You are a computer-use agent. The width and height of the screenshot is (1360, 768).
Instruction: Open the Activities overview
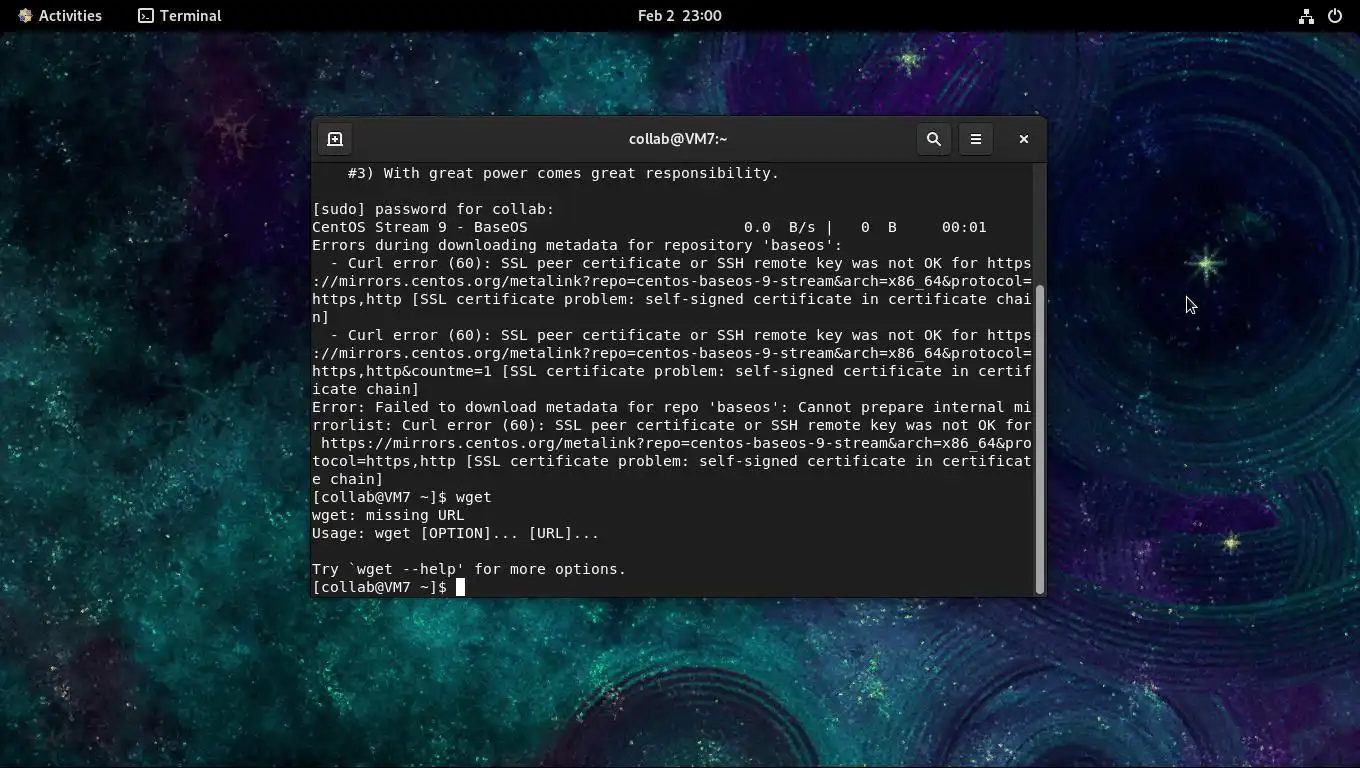60,16
